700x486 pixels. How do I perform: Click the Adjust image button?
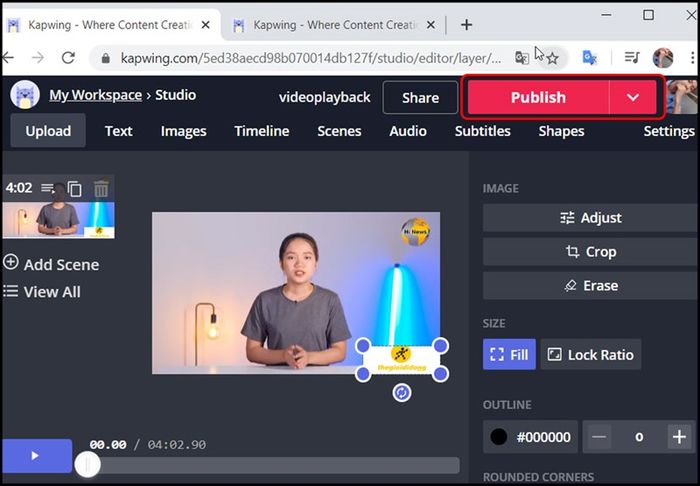pos(591,218)
